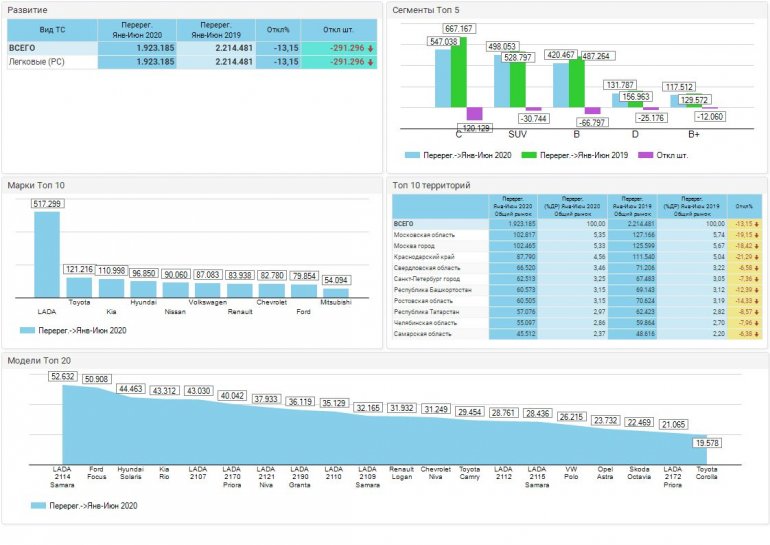Click red down arrow in ВСЕГО row of Развитие
Screen dimensions: 770x545
coord(371,47)
